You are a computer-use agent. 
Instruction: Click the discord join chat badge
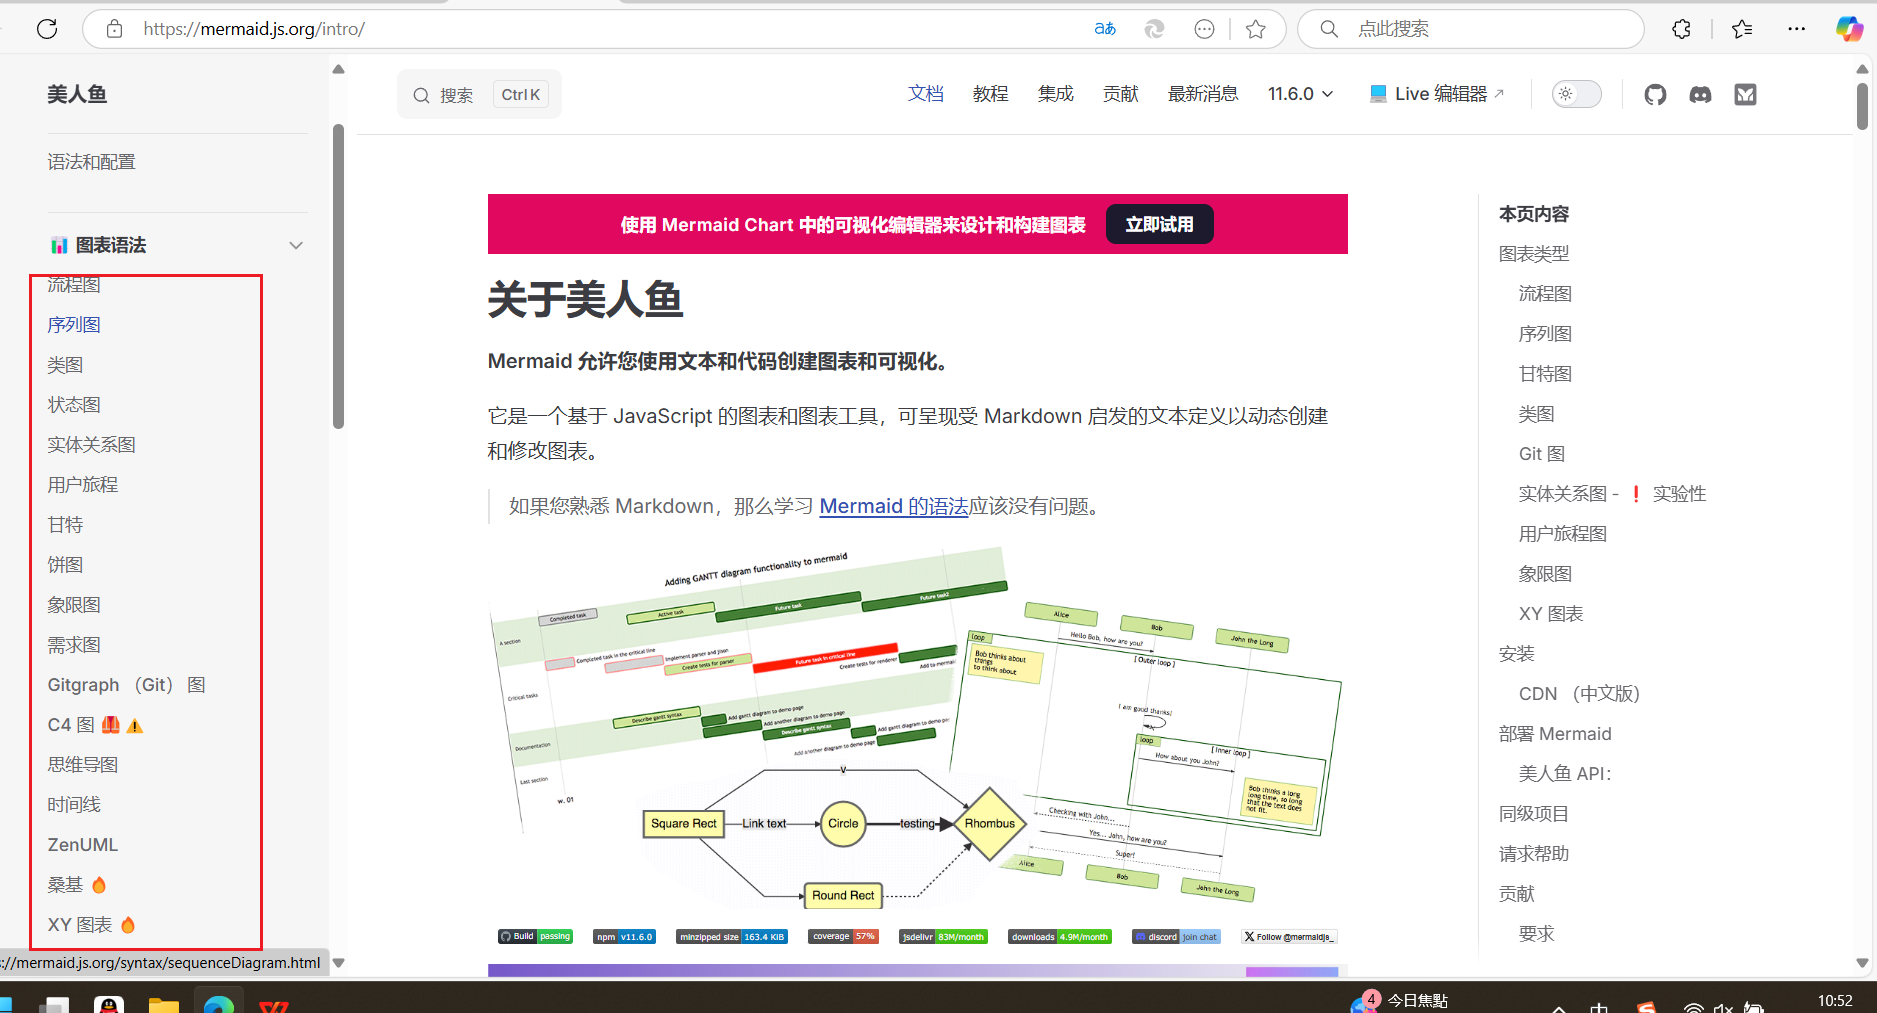pos(1177,937)
